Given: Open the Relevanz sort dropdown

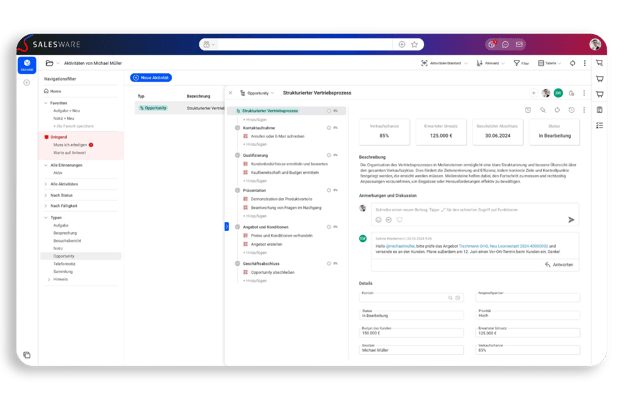Looking at the screenshot, I should click(x=491, y=63).
